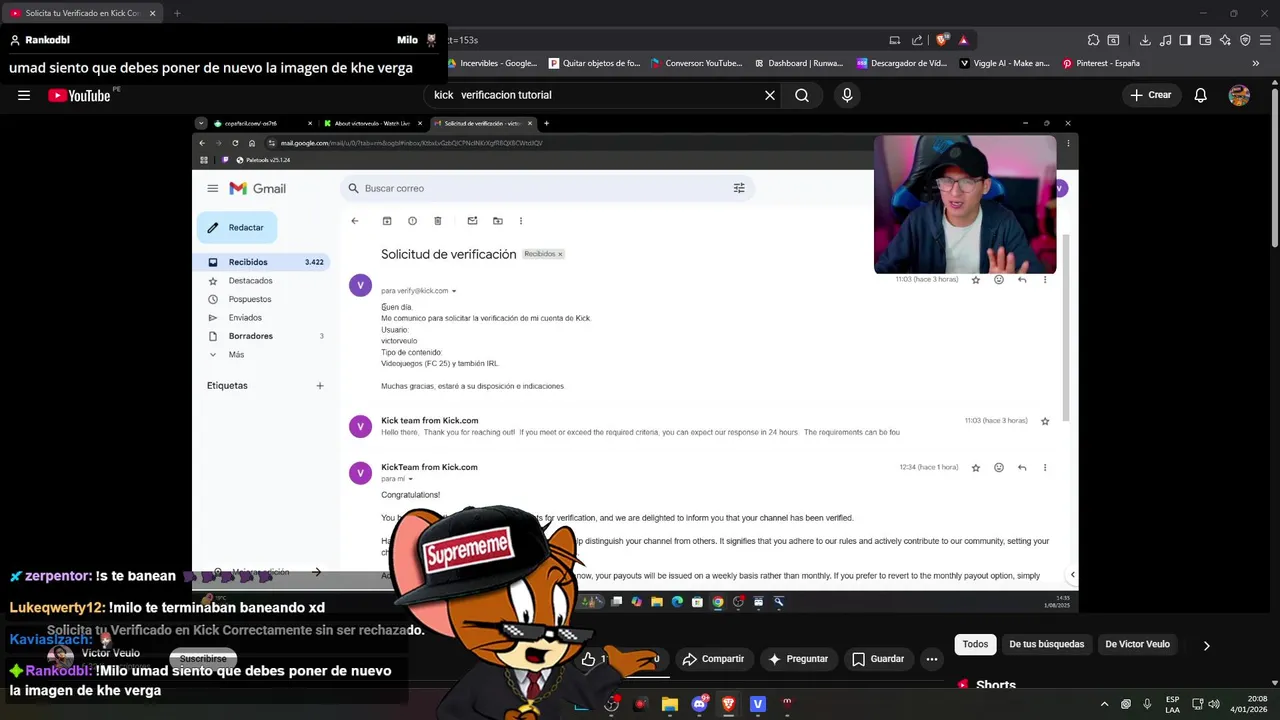The image size is (1280, 720).
Task: Expand the 'para mí' recipient details arrow
Action: click(x=410, y=479)
